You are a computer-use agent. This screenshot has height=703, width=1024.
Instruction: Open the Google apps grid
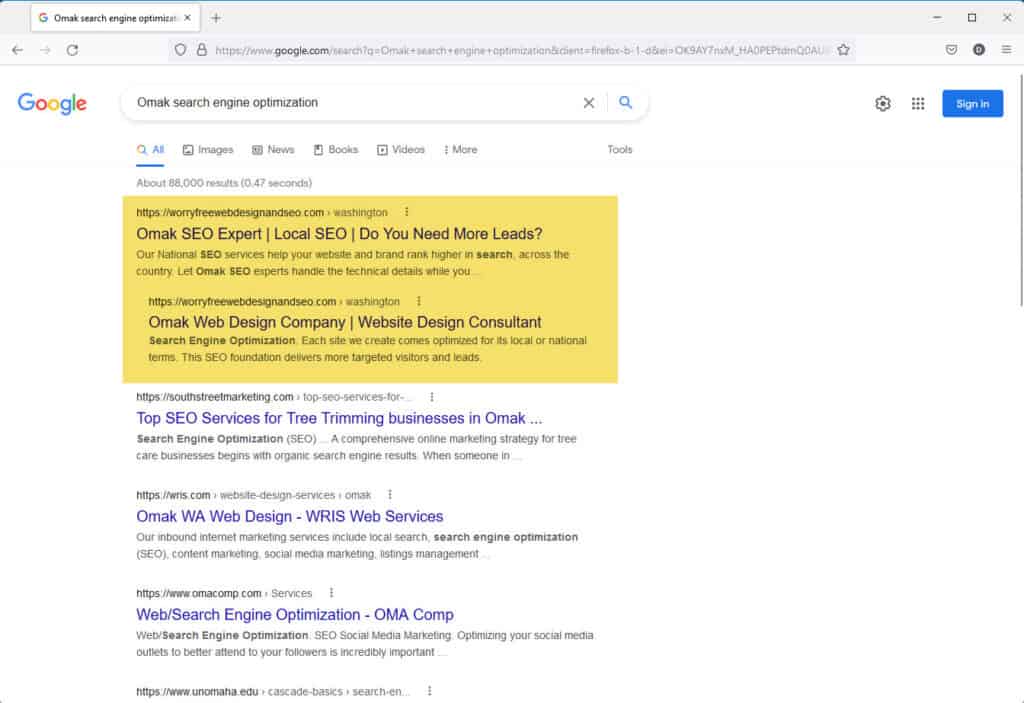click(918, 103)
